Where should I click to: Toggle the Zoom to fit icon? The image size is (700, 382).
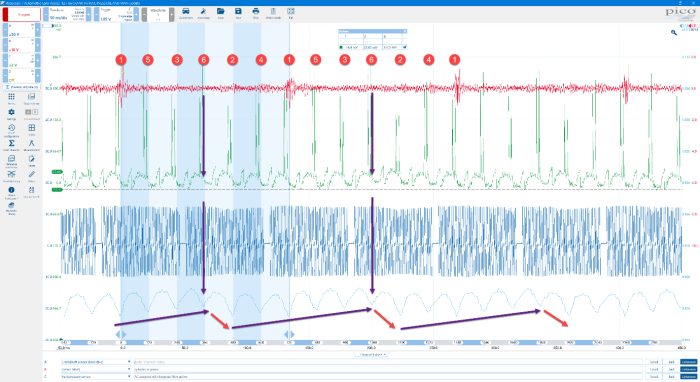[291, 13]
